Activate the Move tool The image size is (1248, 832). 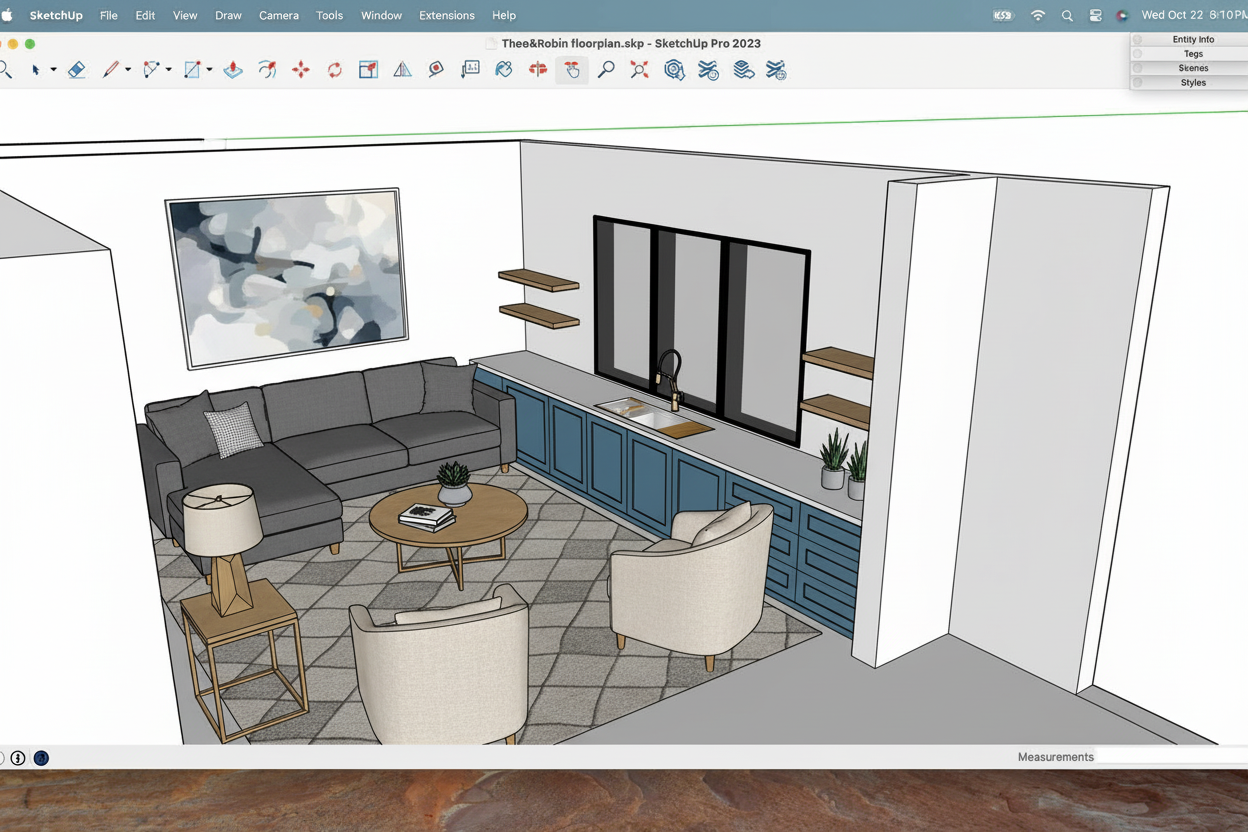click(x=301, y=70)
